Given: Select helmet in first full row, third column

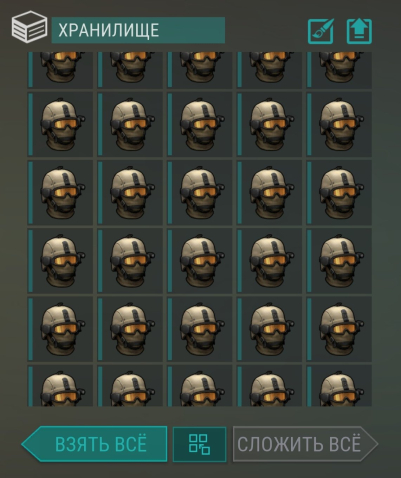Looking at the screenshot, I should [200, 124].
